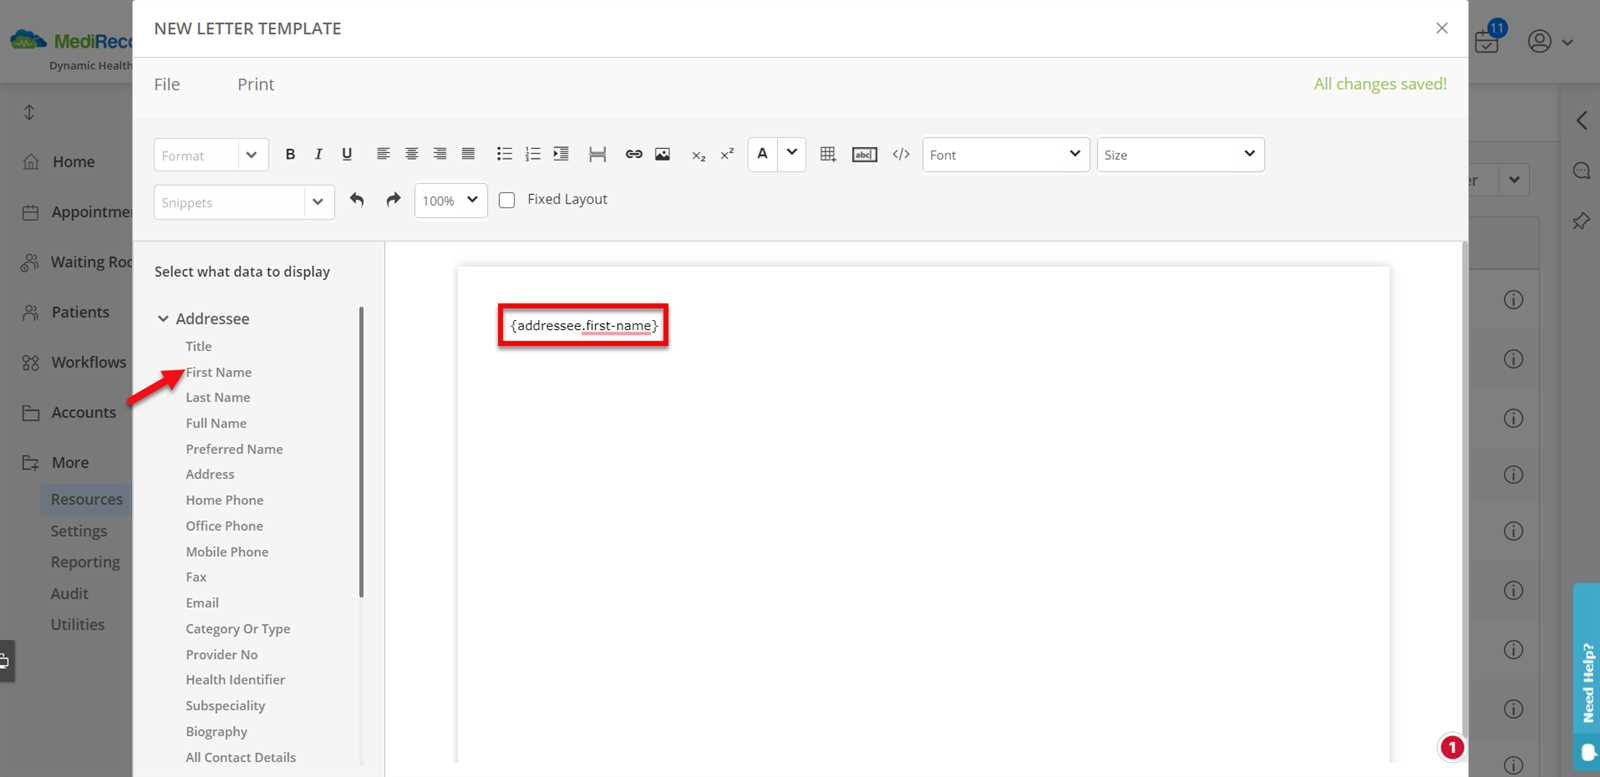Viewport: 1600px width, 777px height.
Task: Insert bulleted list
Action: [504, 154]
